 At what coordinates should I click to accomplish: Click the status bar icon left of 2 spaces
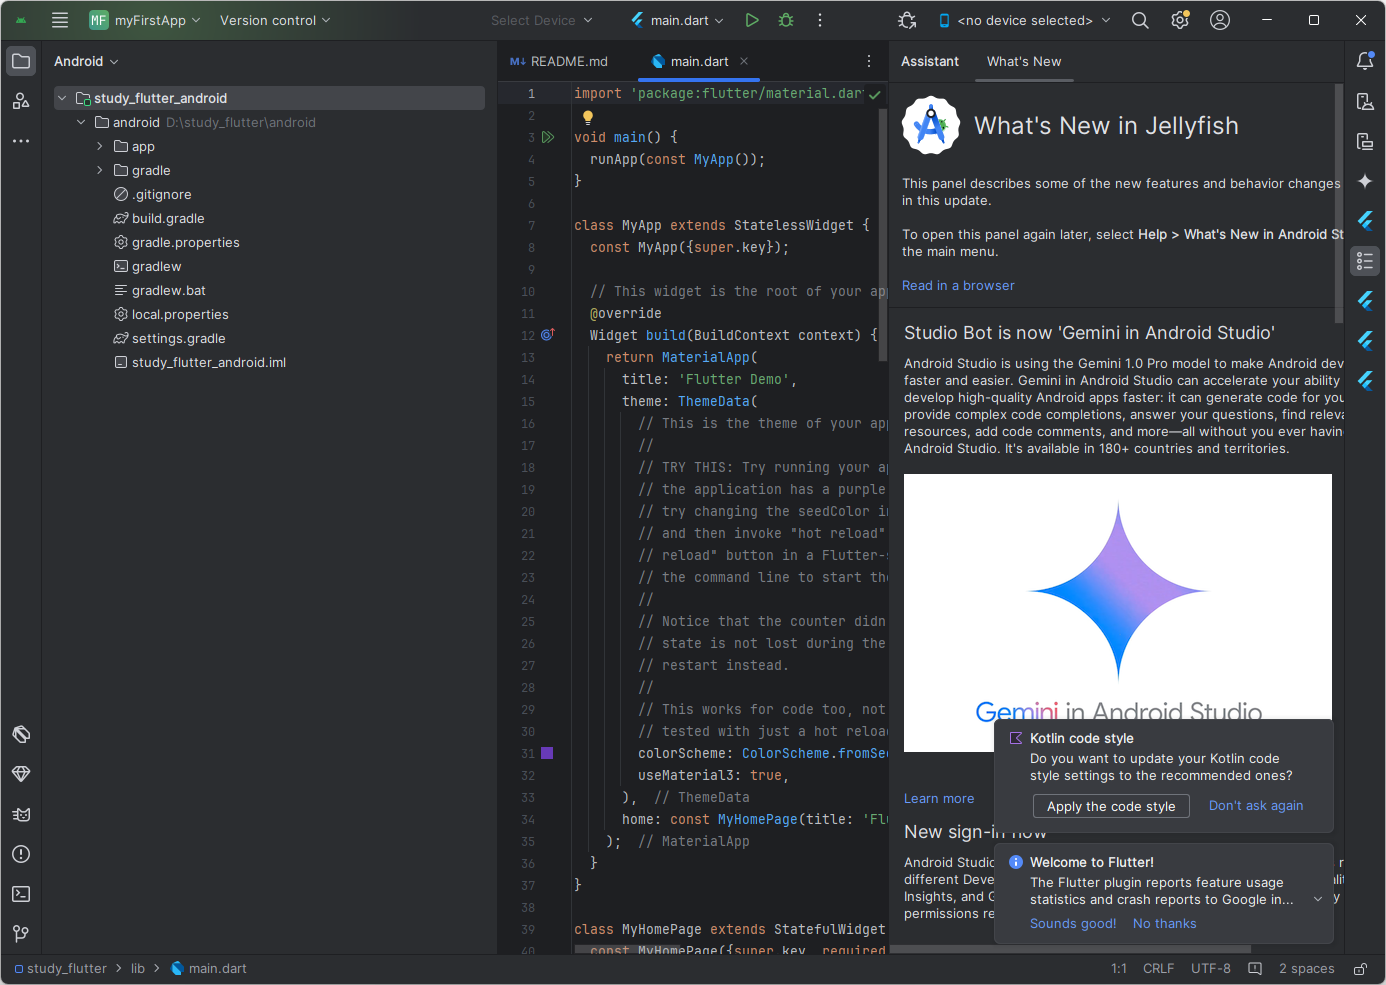point(1255,969)
